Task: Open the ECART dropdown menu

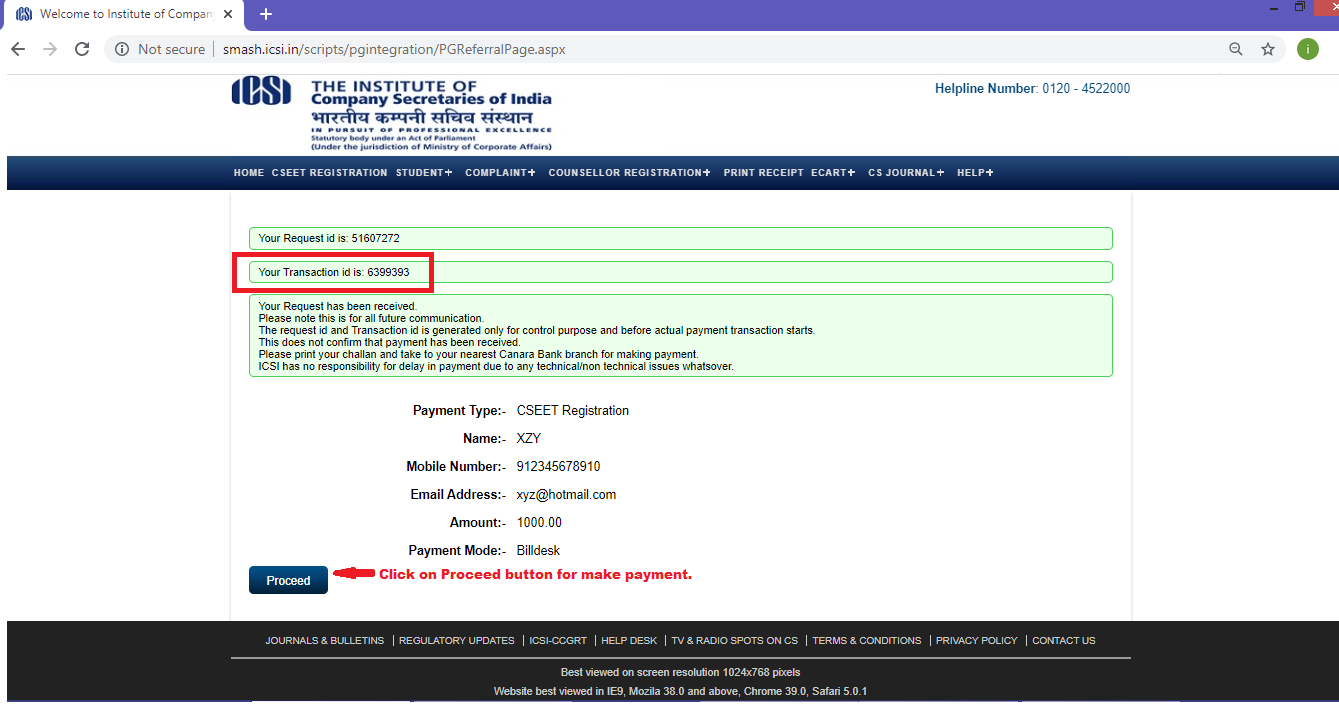Action: pos(833,173)
